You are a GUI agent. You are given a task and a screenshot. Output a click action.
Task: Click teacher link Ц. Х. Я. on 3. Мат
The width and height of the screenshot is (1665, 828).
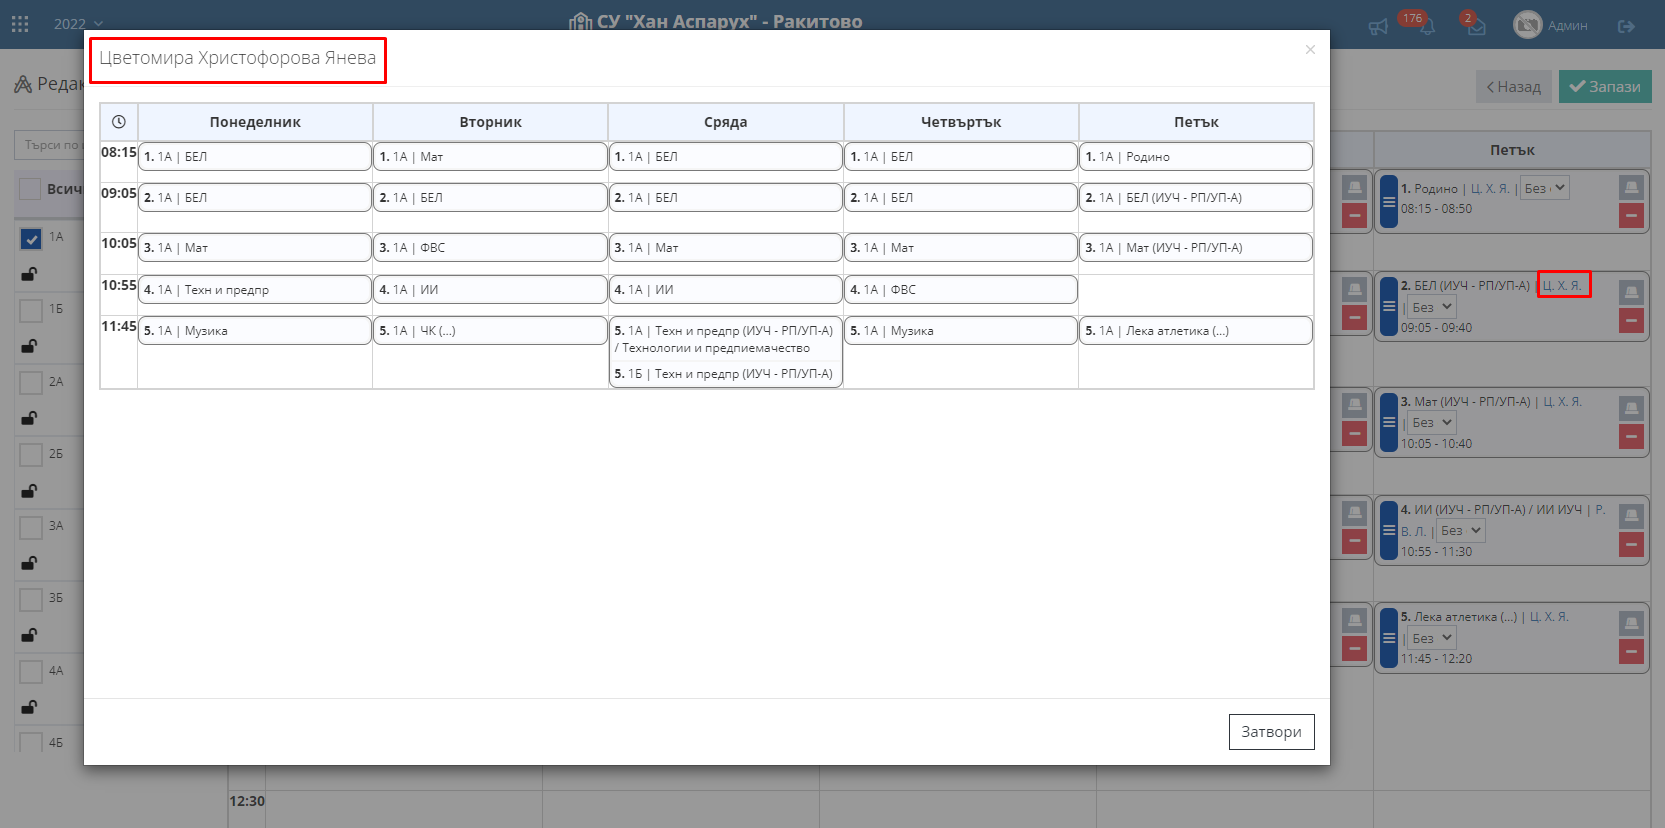click(x=1562, y=402)
